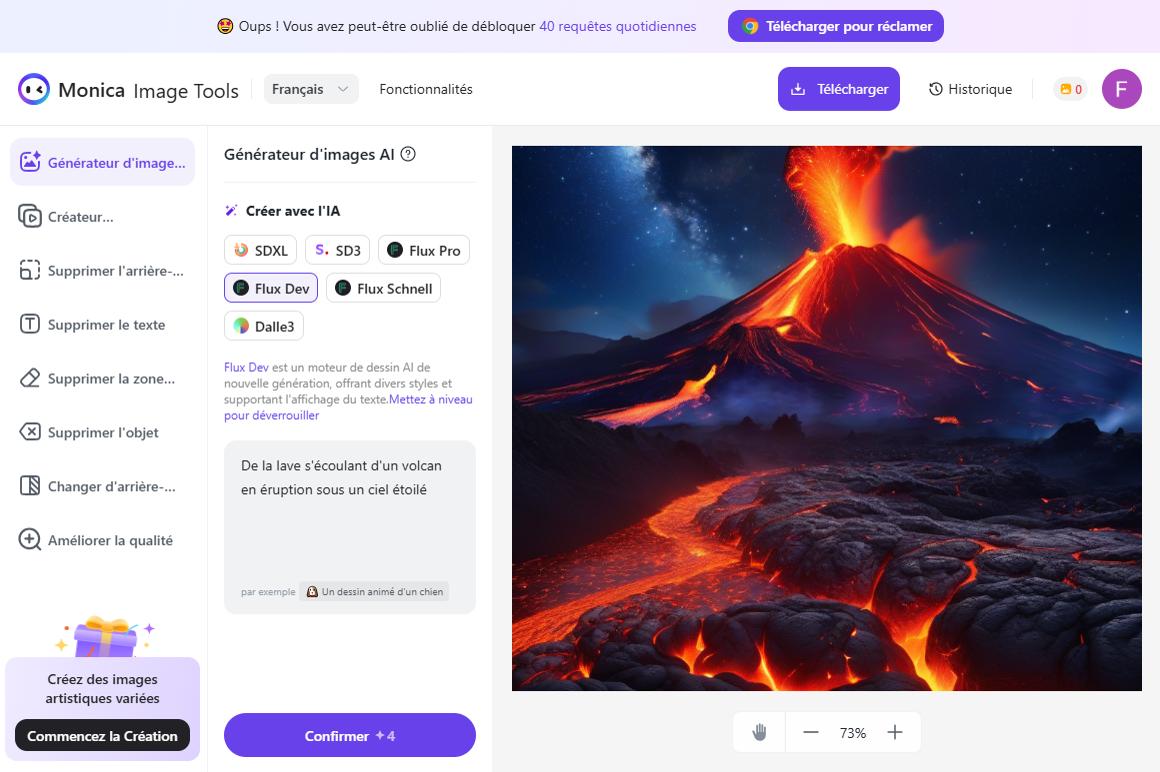The width and height of the screenshot is (1160, 772).
Task: Select Changer d'arrière-plan tool
Action: coord(102,487)
